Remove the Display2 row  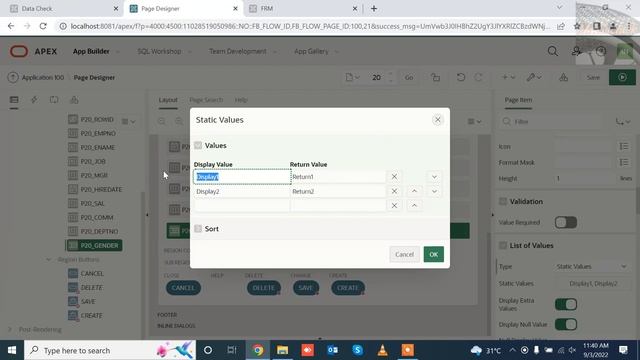(394, 191)
